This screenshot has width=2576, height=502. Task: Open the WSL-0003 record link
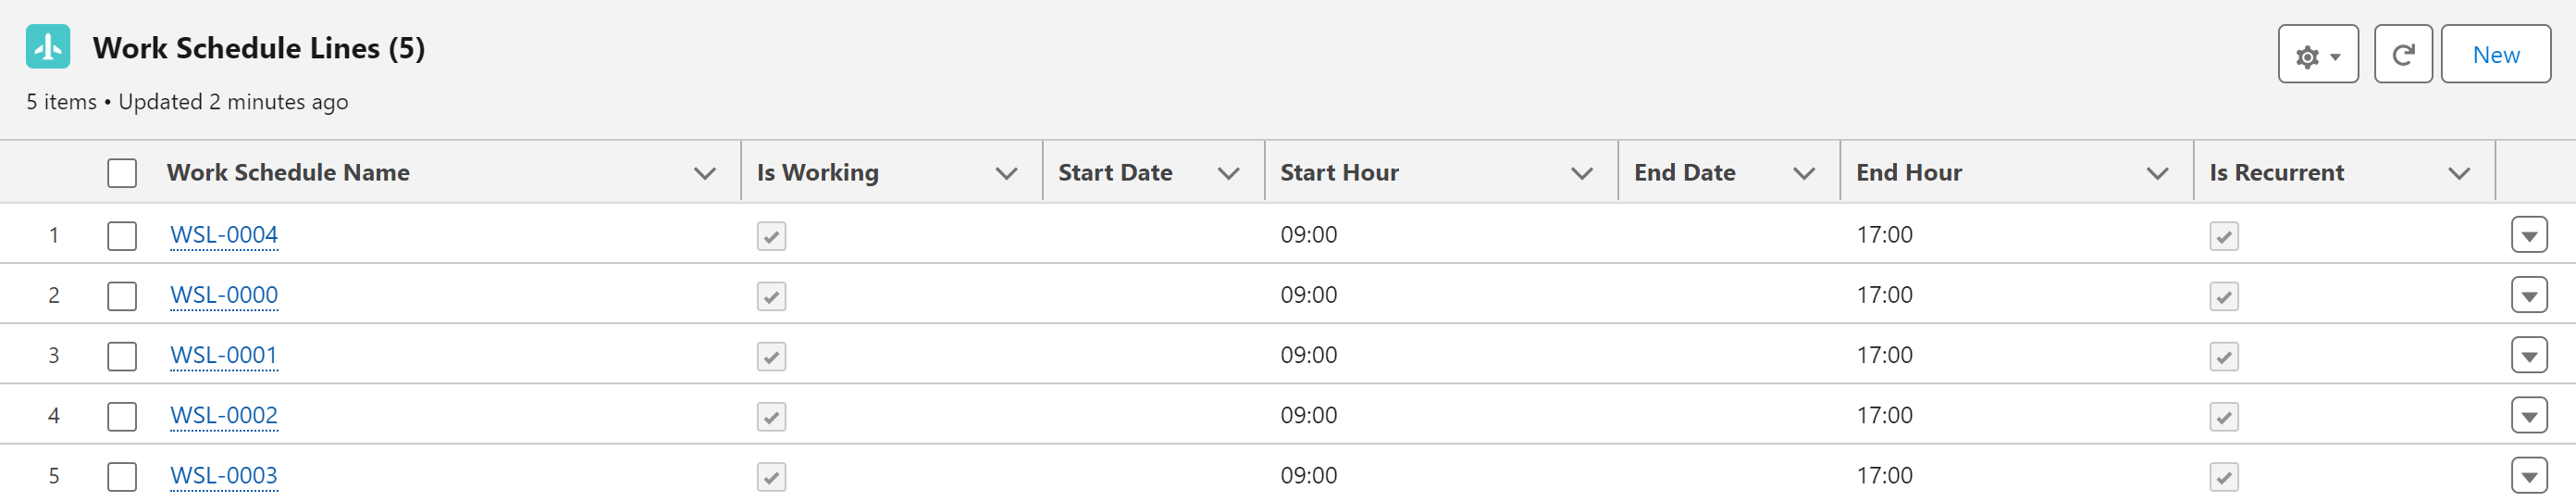224,475
